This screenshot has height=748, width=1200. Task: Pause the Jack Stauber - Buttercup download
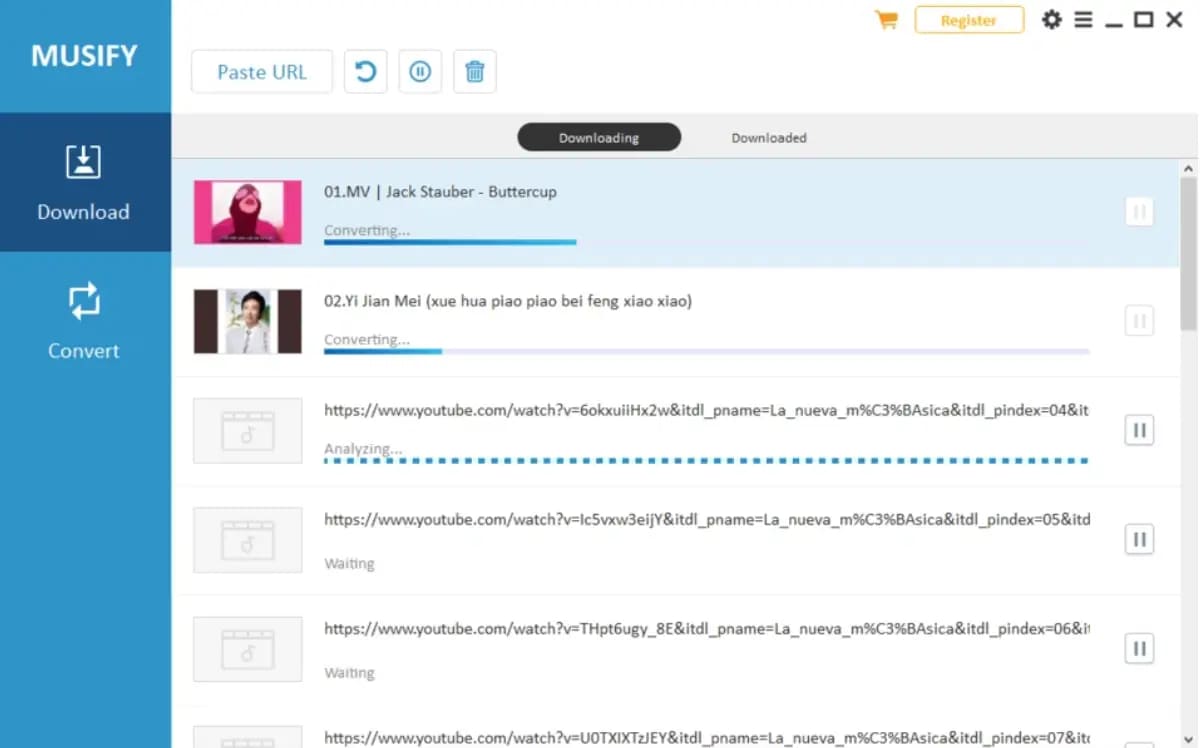tap(1139, 212)
